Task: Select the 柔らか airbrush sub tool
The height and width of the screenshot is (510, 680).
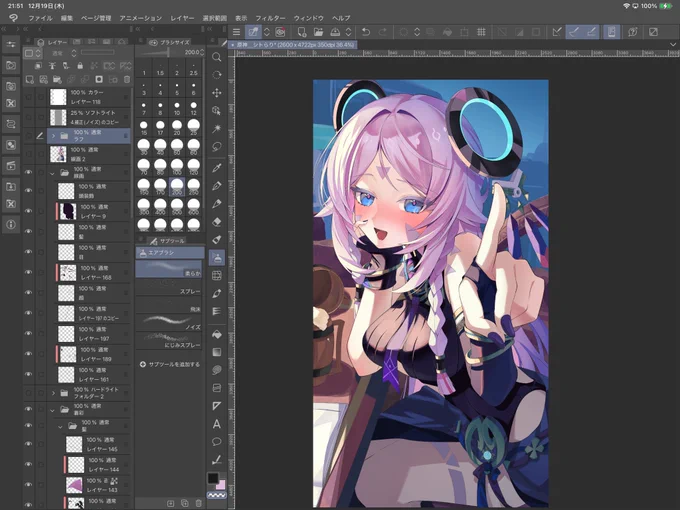Action: (169, 269)
